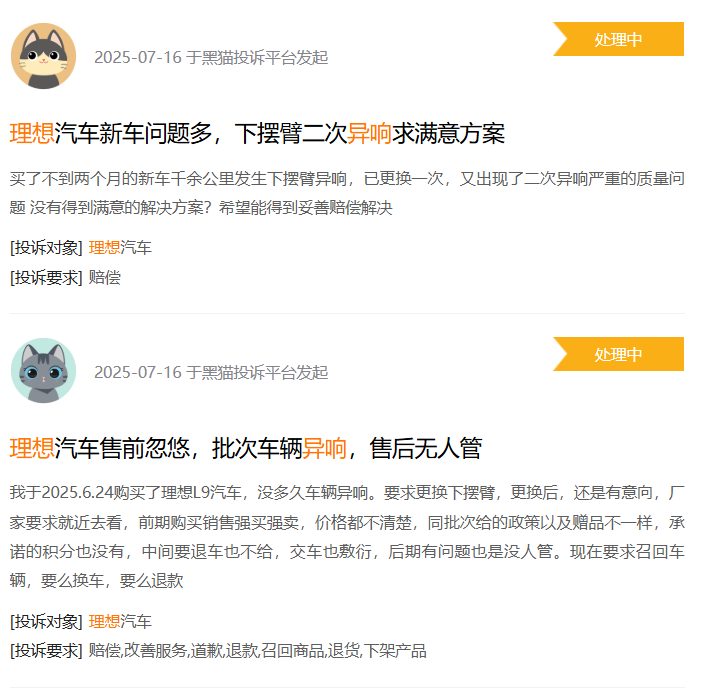The width and height of the screenshot is (705, 693).
Task: Click the first post date 2025-07-16 于黑猫投诉平台发起
Action: coord(211,58)
